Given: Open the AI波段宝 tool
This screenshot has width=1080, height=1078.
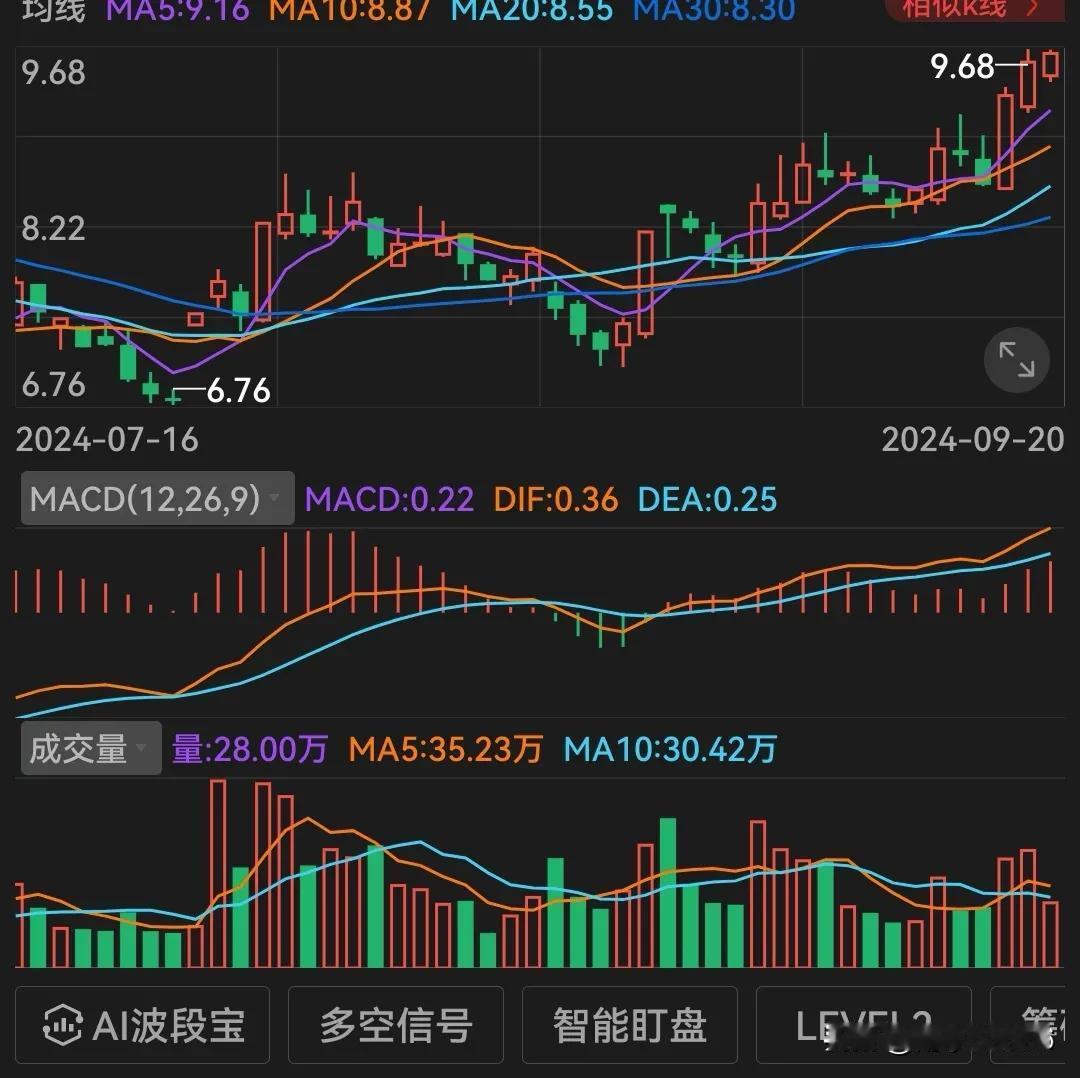Looking at the screenshot, I should click(143, 1025).
